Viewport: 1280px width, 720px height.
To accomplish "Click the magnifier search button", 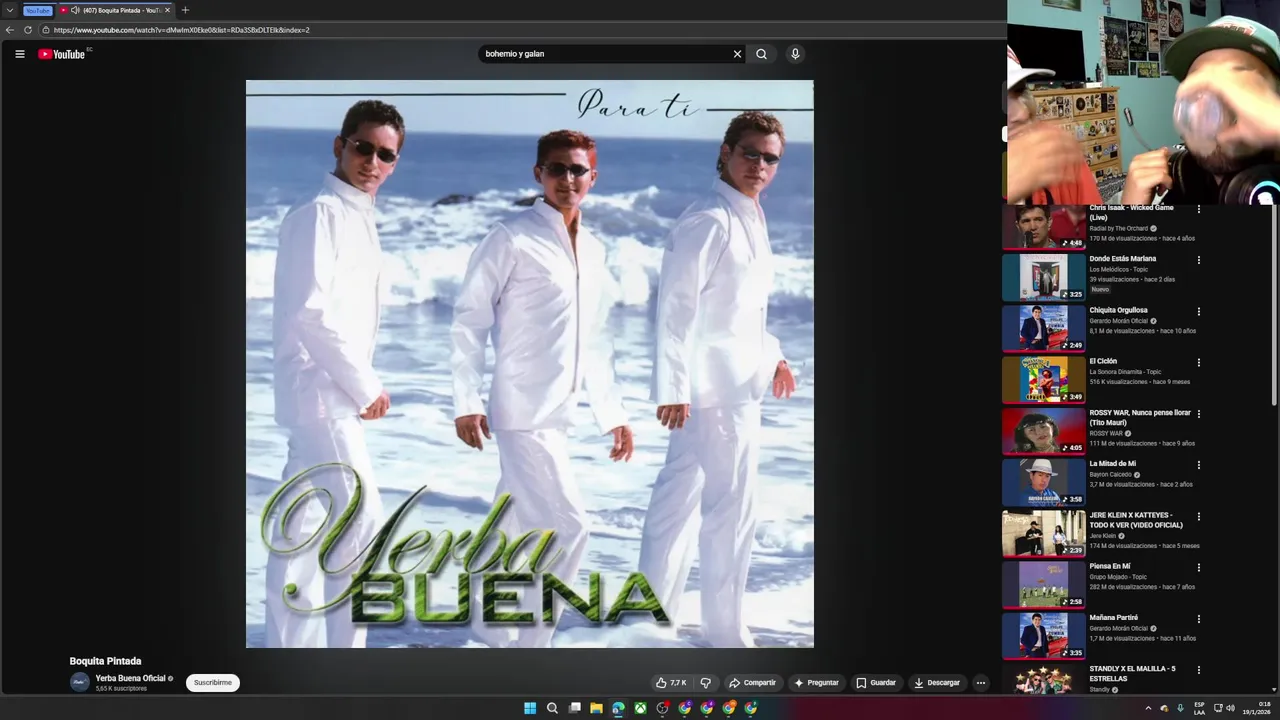I will coord(761,54).
